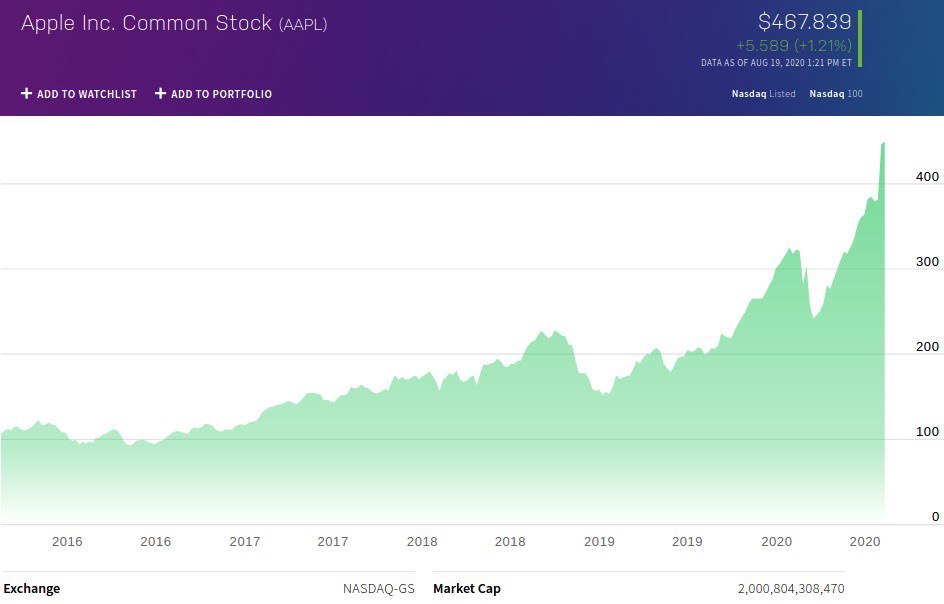The height and width of the screenshot is (604, 944).
Task: Click the green price indicator bar
Action: pos(860,39)
